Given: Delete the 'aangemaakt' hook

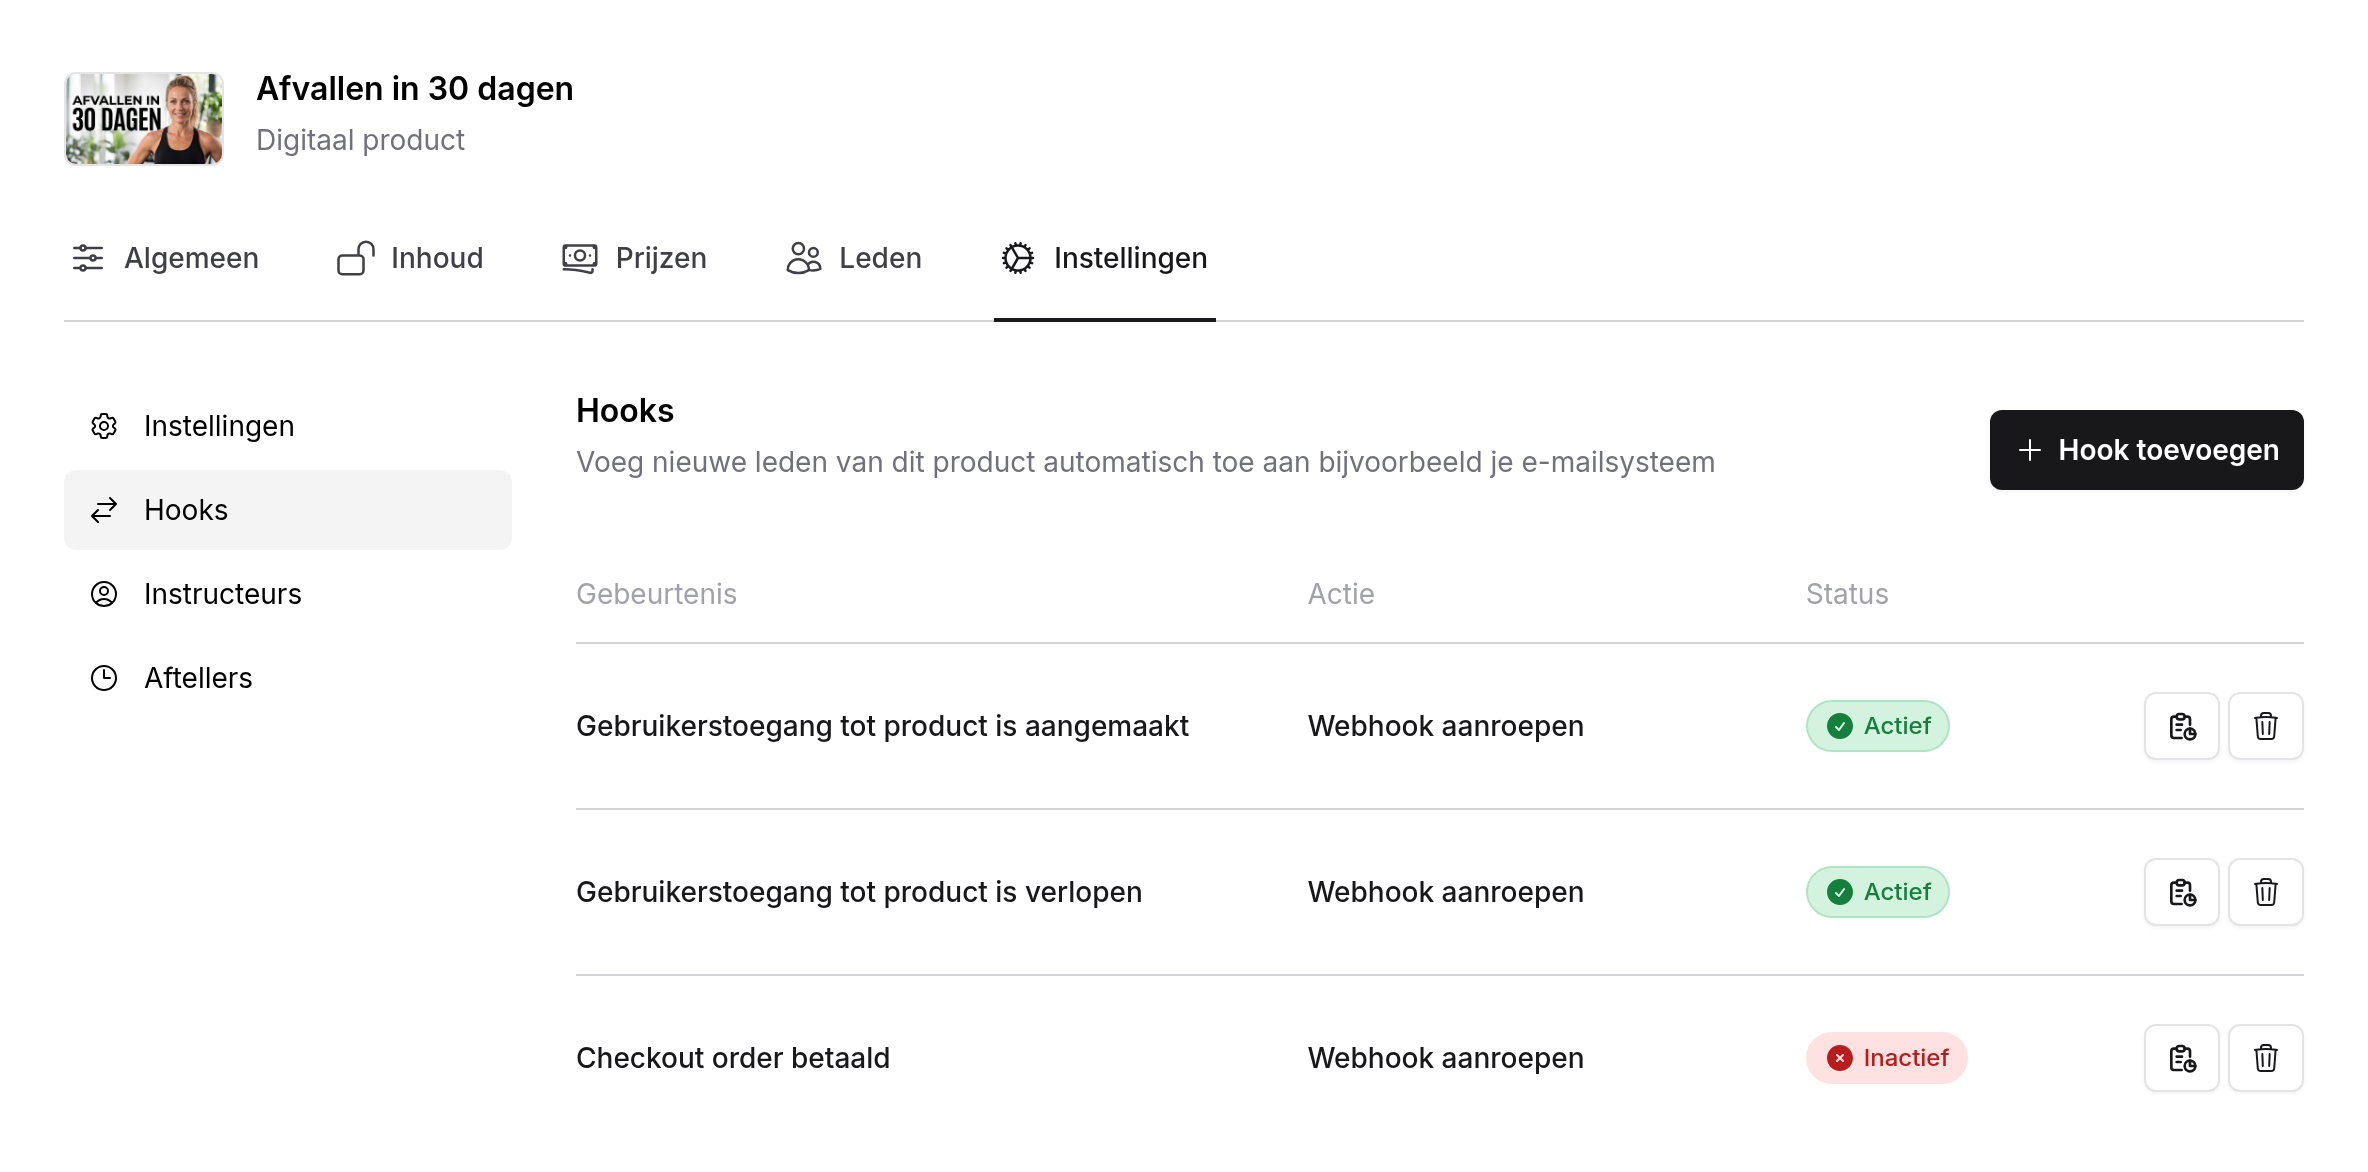Looking at the screenshot, I should pos(2265,726).
